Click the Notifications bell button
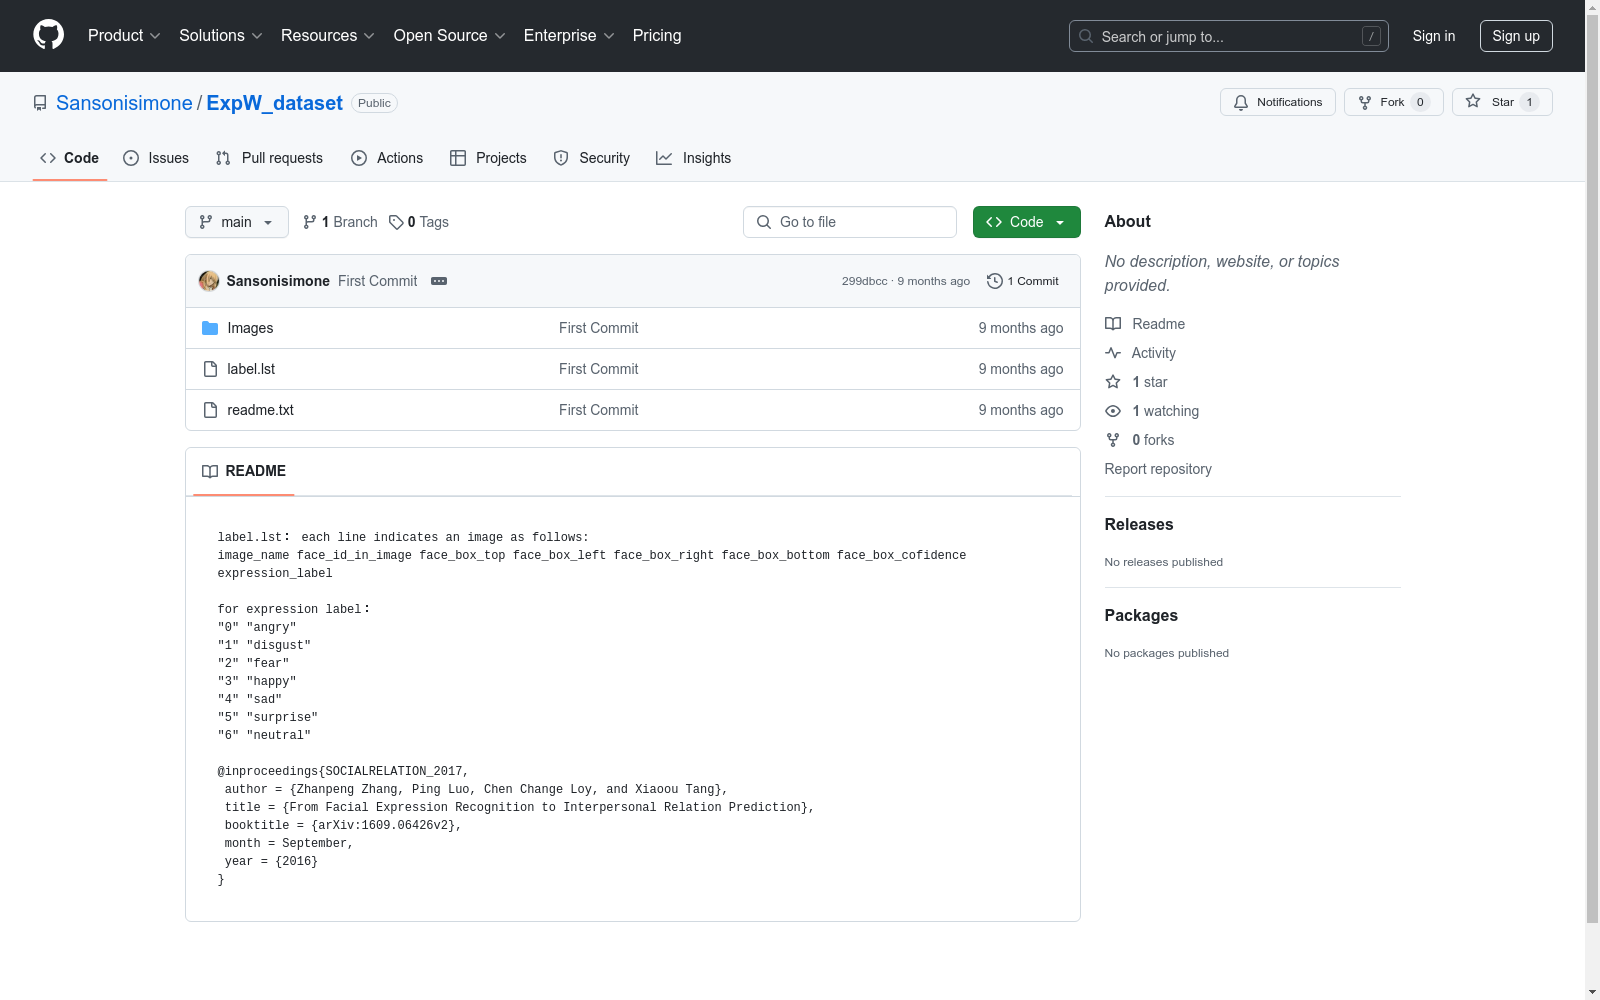1600x1000 pixels. tap(1277, 102)
